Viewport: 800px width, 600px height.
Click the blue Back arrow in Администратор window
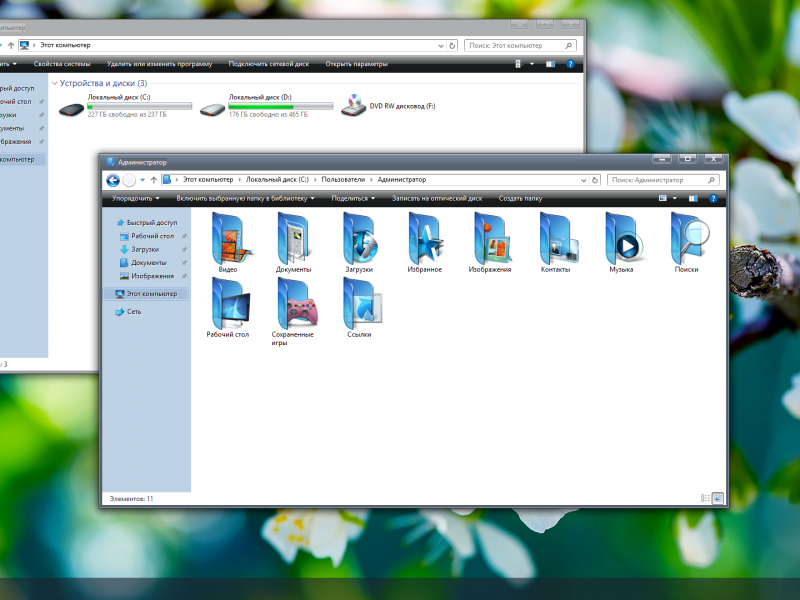point(113,180)
